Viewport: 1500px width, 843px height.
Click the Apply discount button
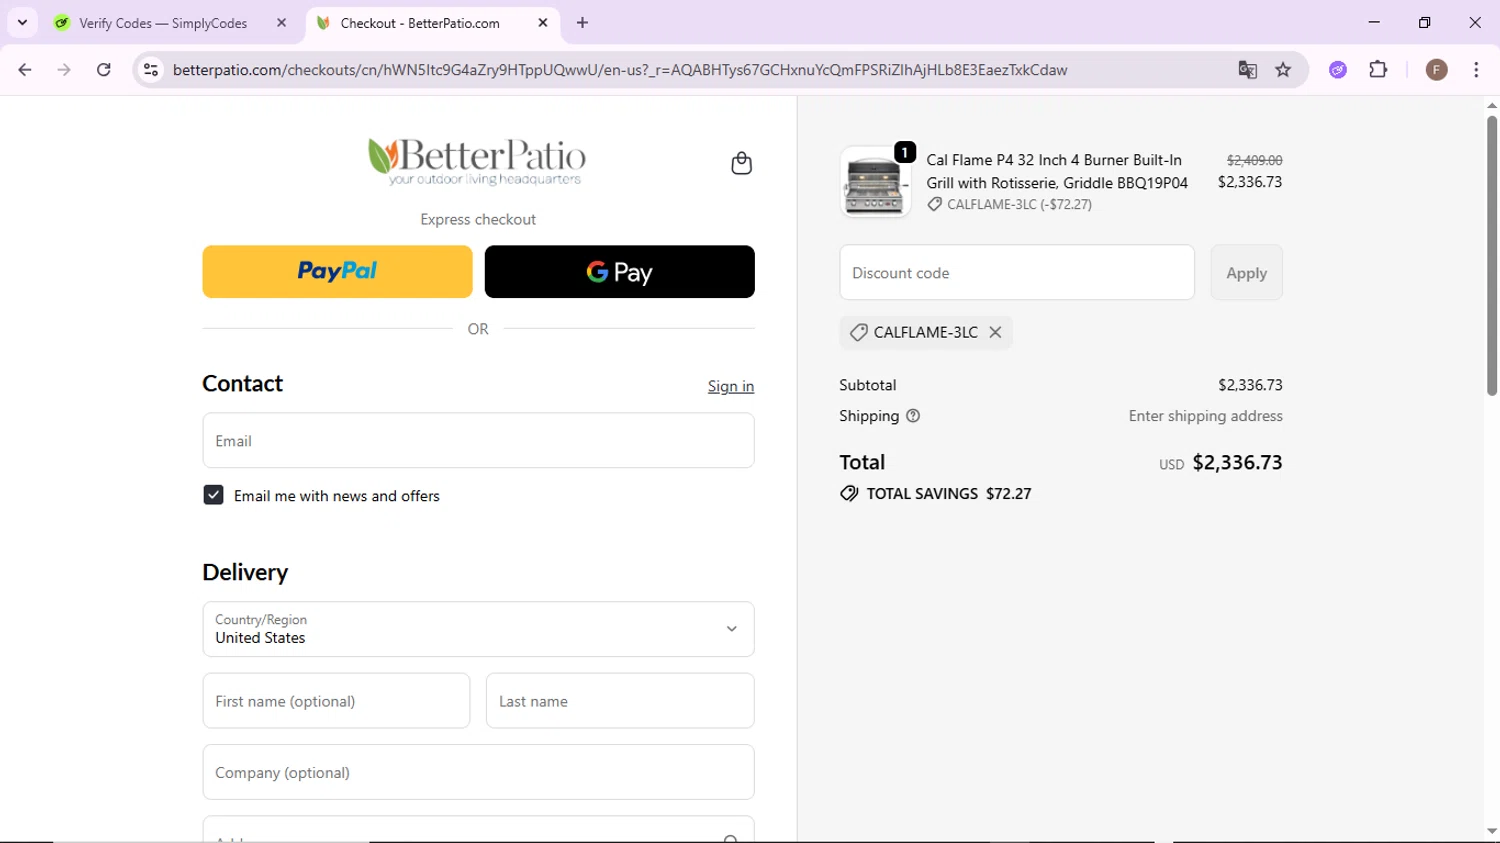click(1246, 272)
